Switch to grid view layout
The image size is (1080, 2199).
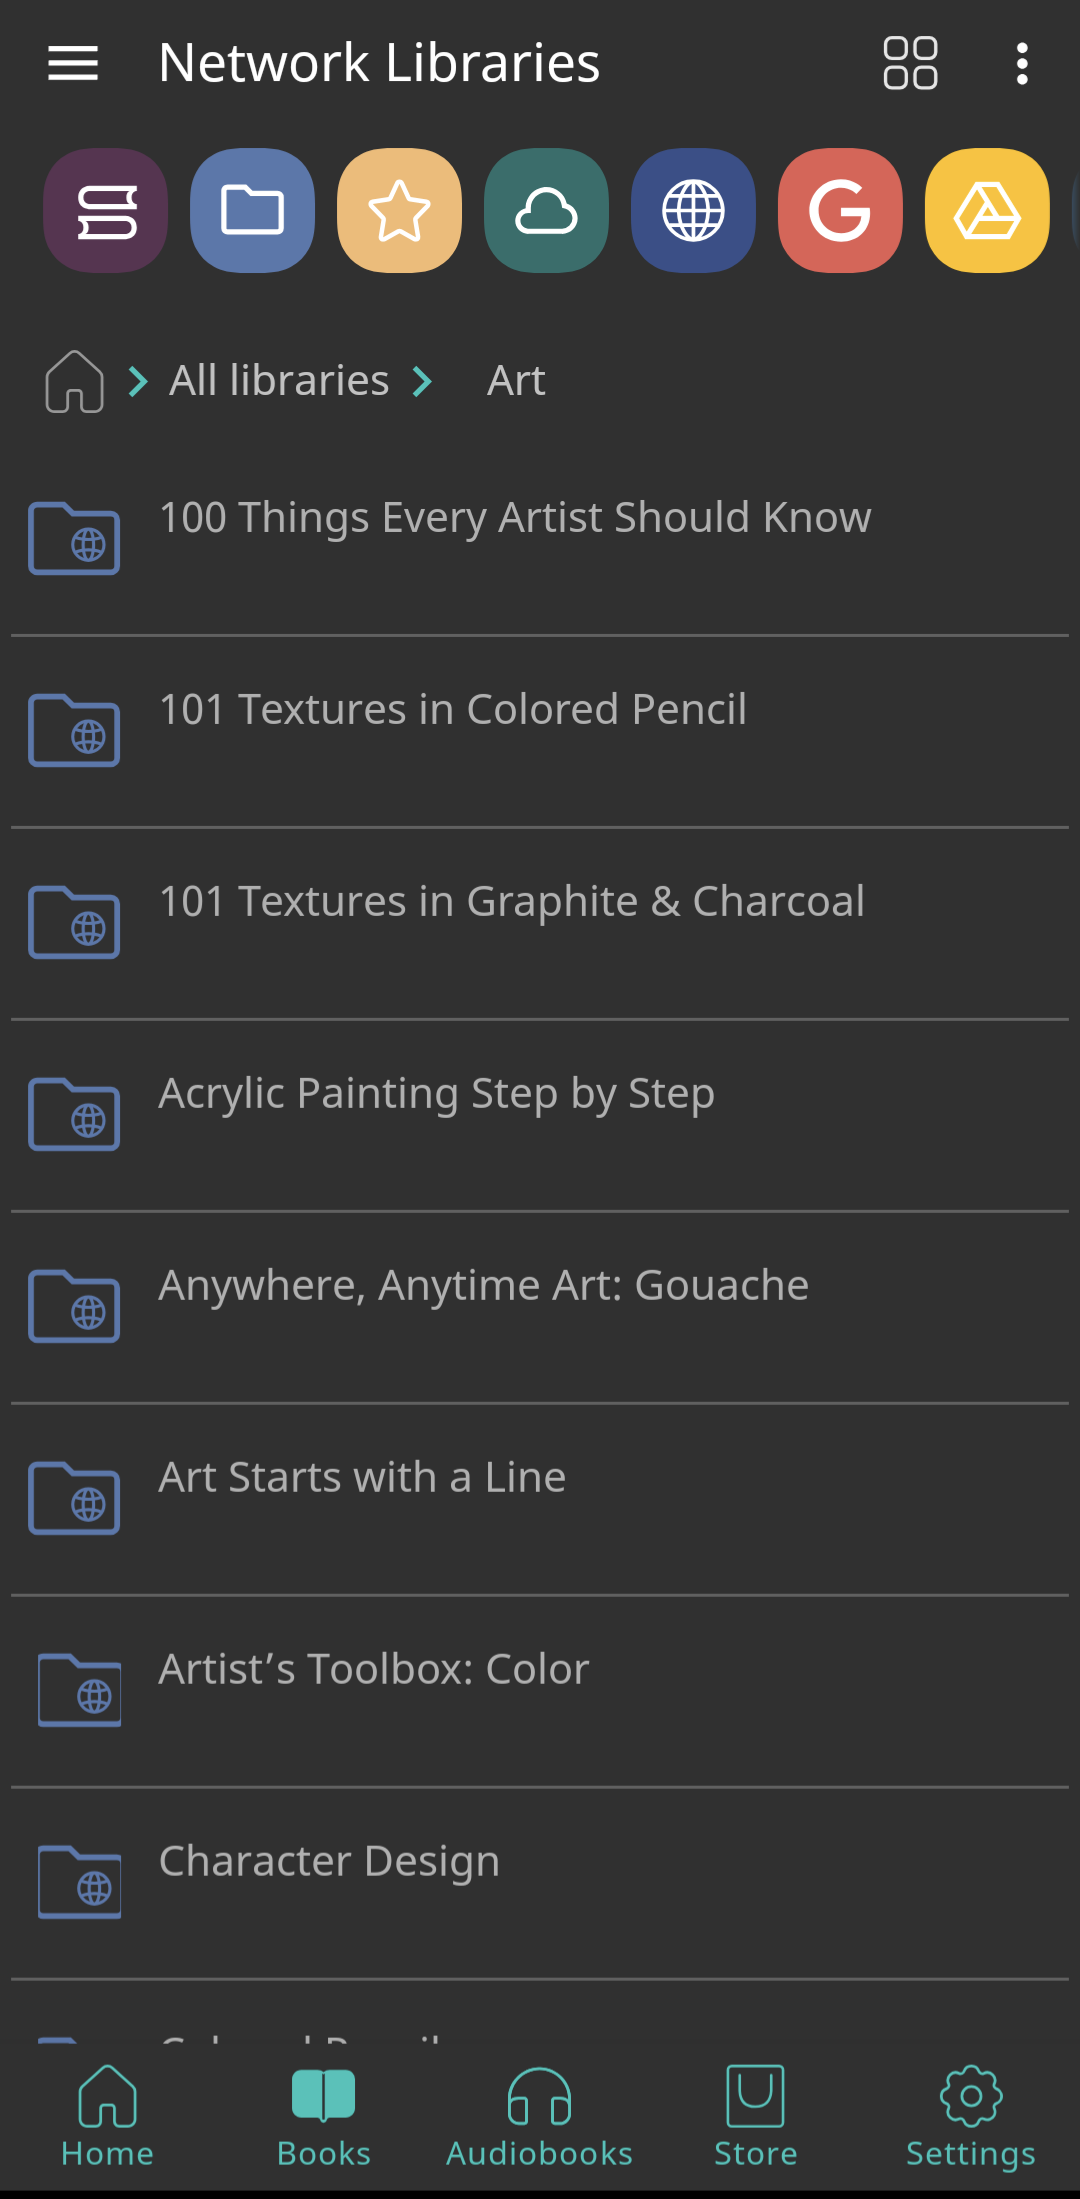910,63
